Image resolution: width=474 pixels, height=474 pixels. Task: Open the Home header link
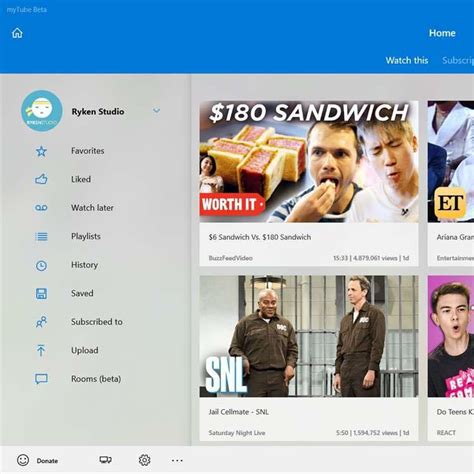pyautogui.click(x=442, y=33)
